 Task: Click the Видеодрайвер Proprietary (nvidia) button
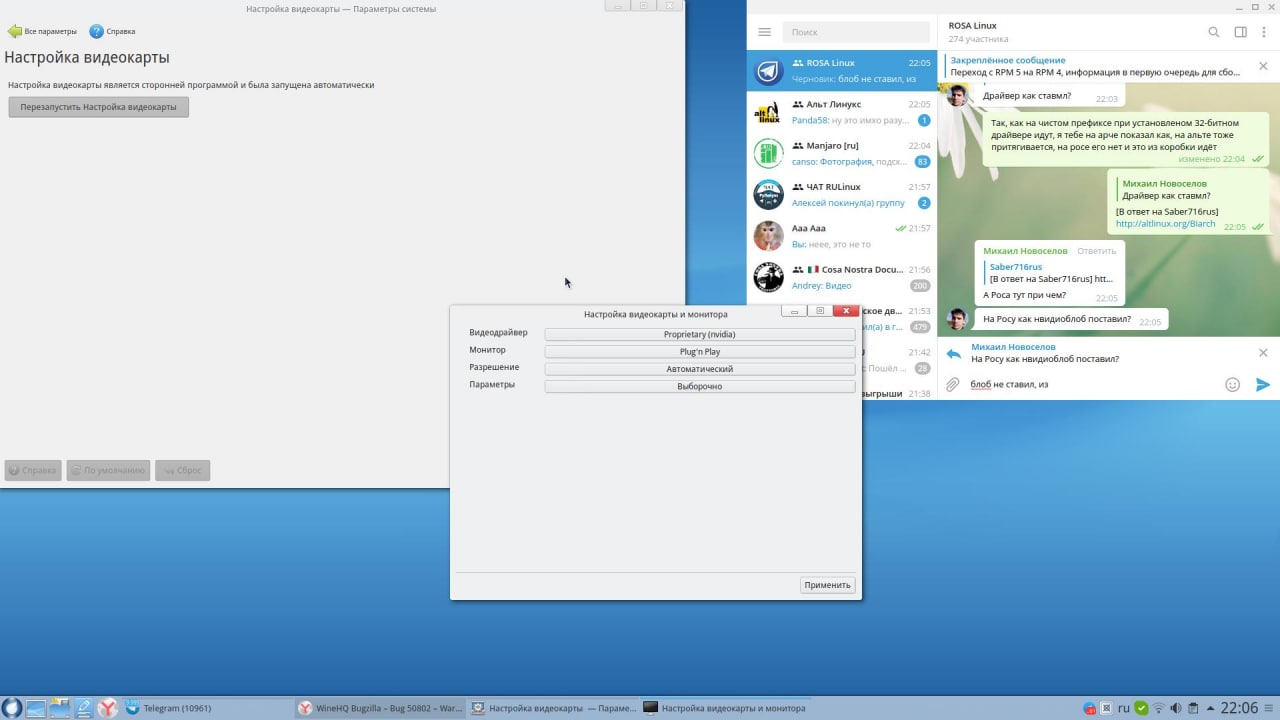699,334
